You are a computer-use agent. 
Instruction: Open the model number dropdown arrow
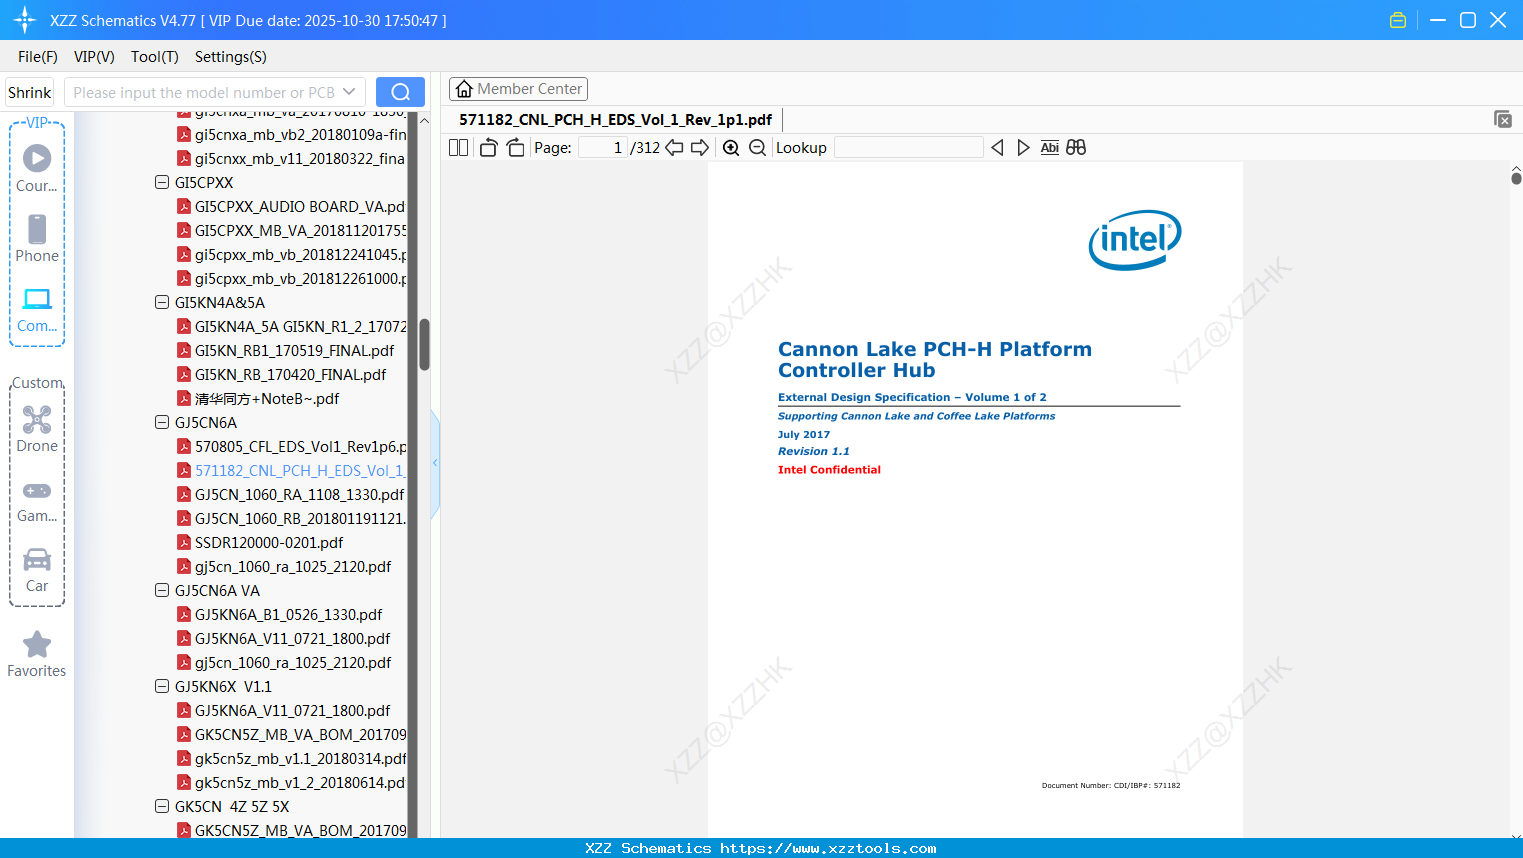(x=349, y=92)
